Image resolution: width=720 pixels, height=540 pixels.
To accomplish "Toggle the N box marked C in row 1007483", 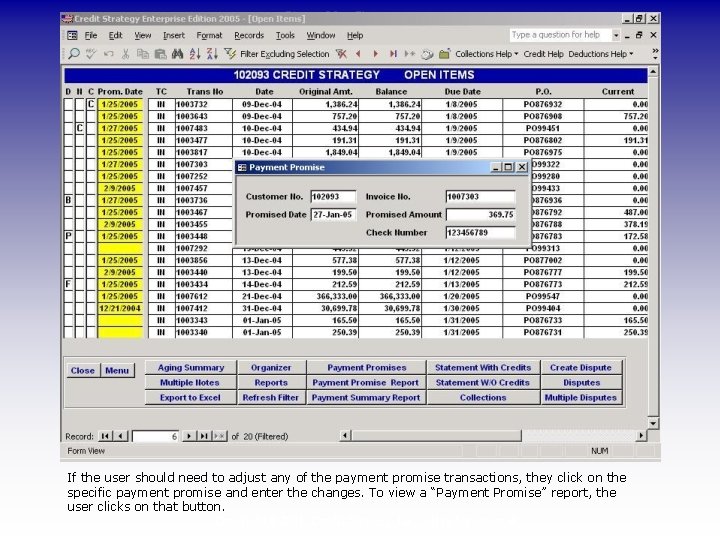I will [x=80, y=128].
